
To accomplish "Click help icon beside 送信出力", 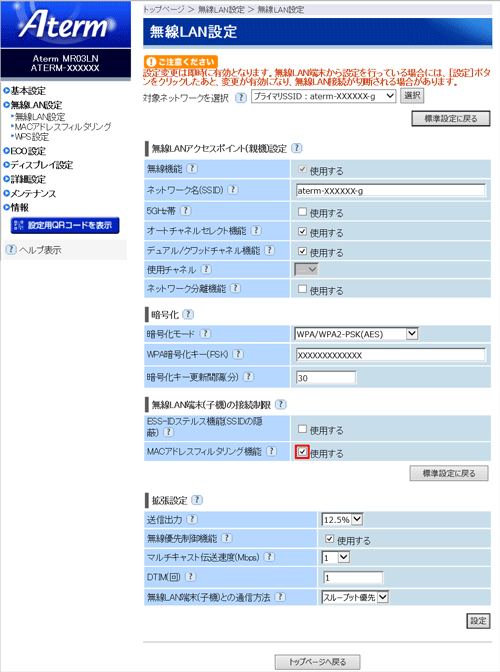I will pos(192,519).
